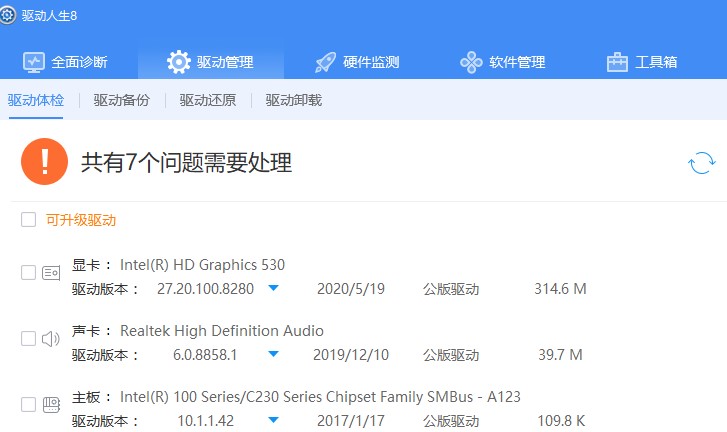Switch to the 驱动卸载 sub-tab
The image size is (727, 432).
coord(293,100)
